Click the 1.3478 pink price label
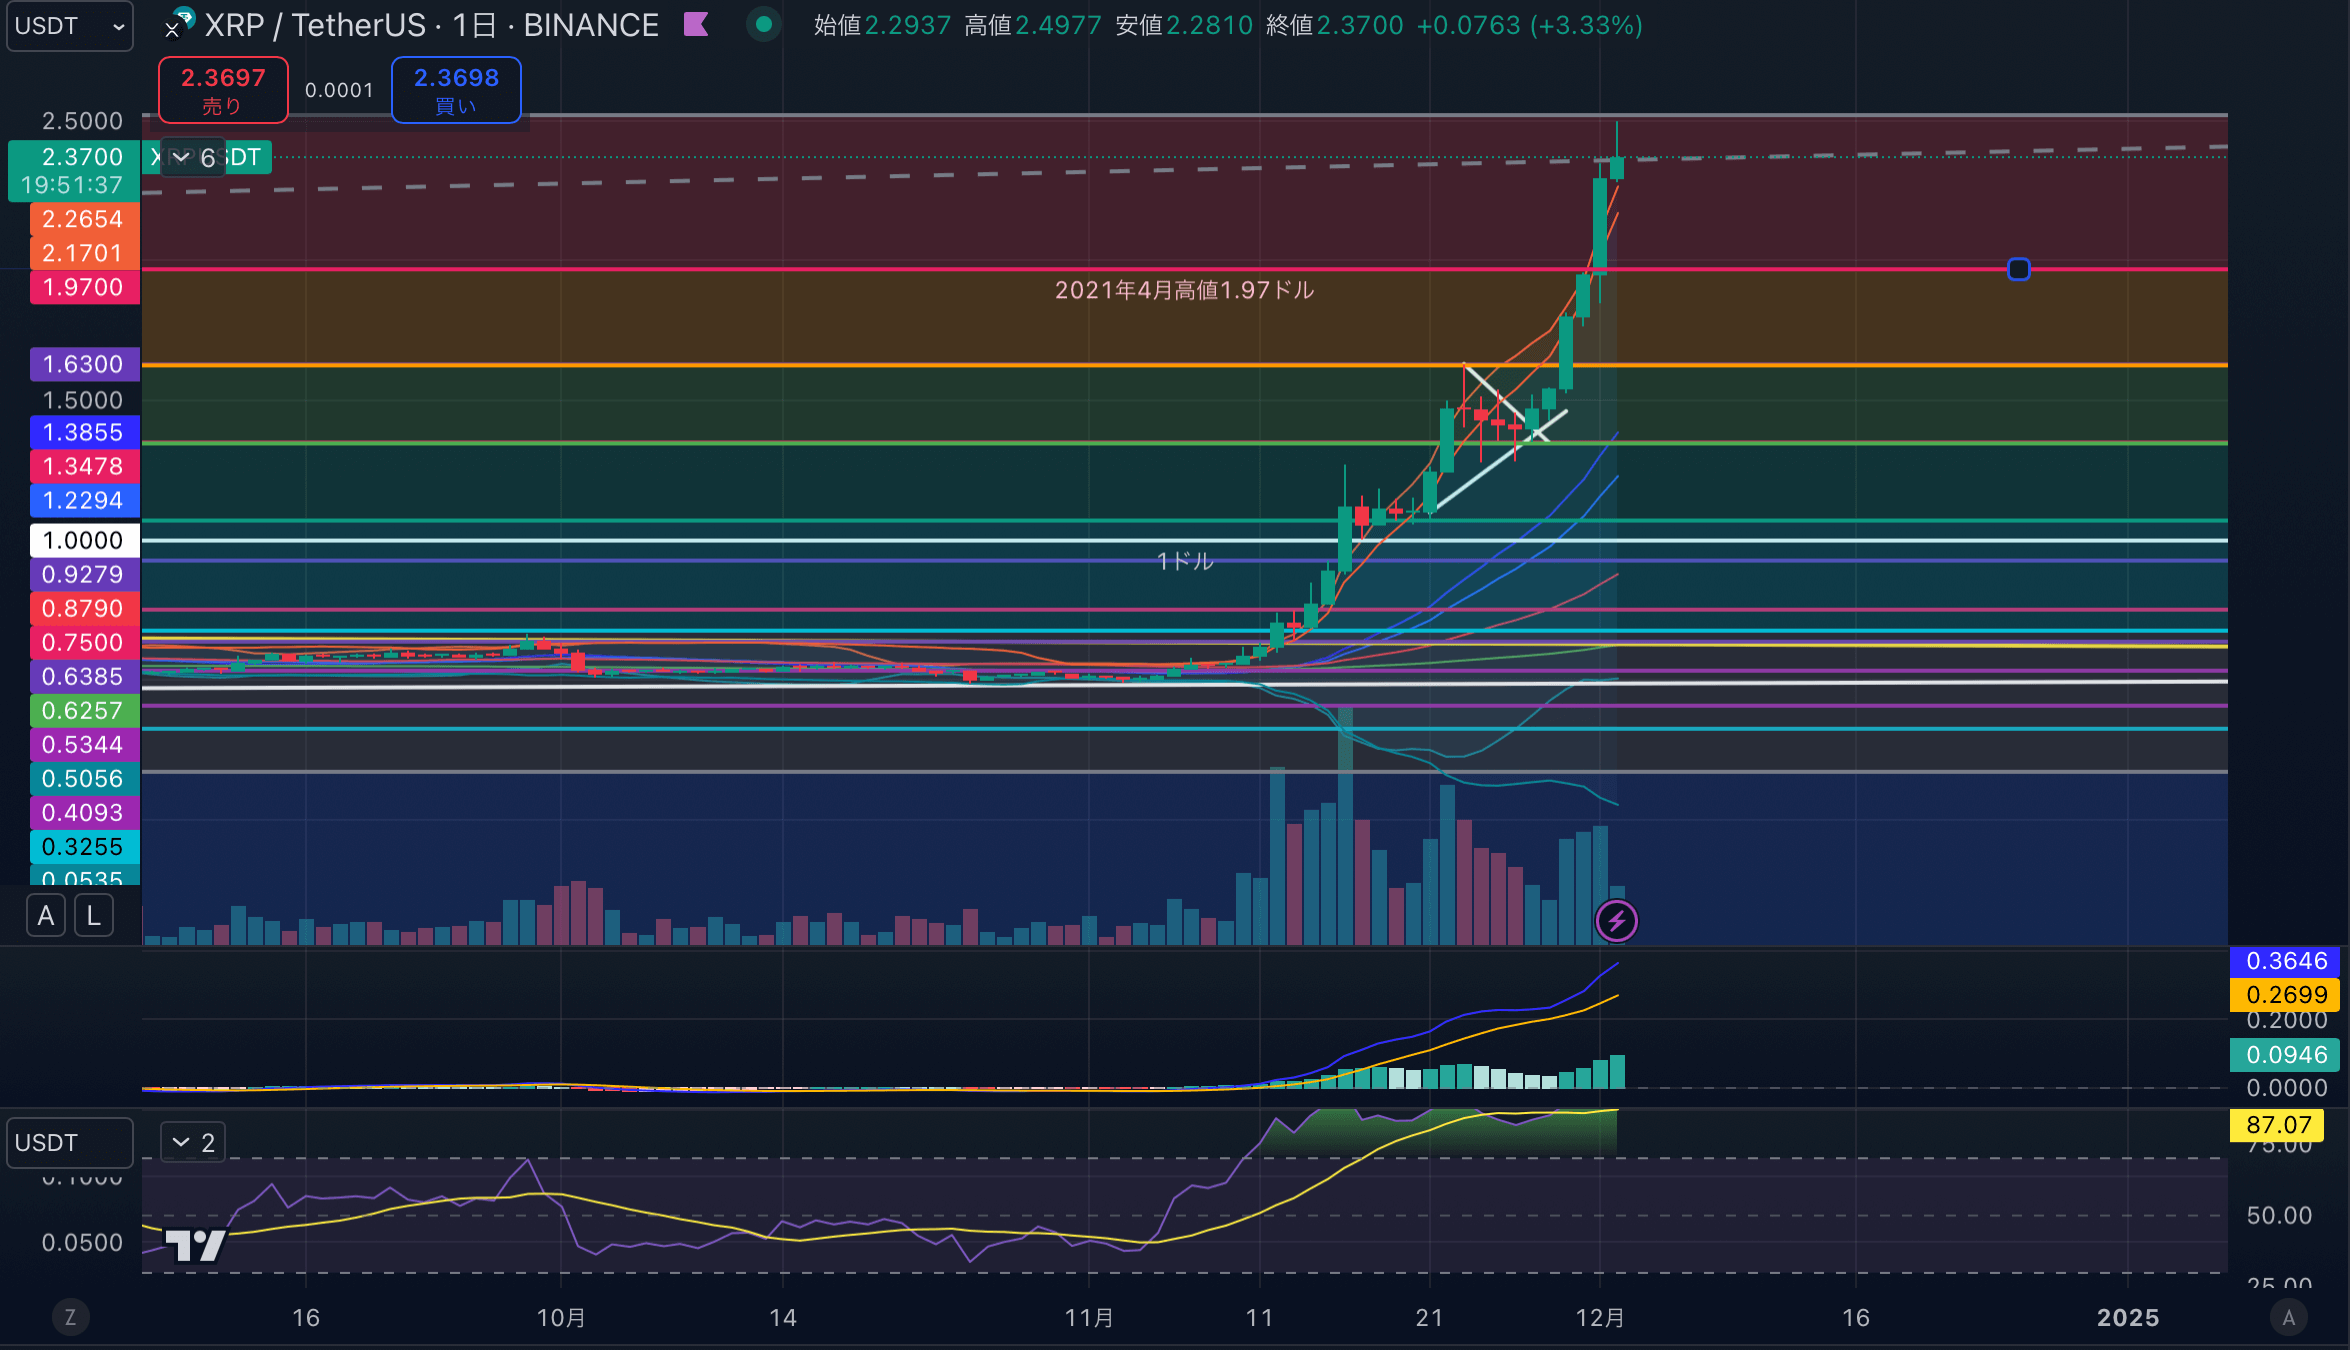The width and height of the screenshot is (2350, 1350). (x=84, y=466)
